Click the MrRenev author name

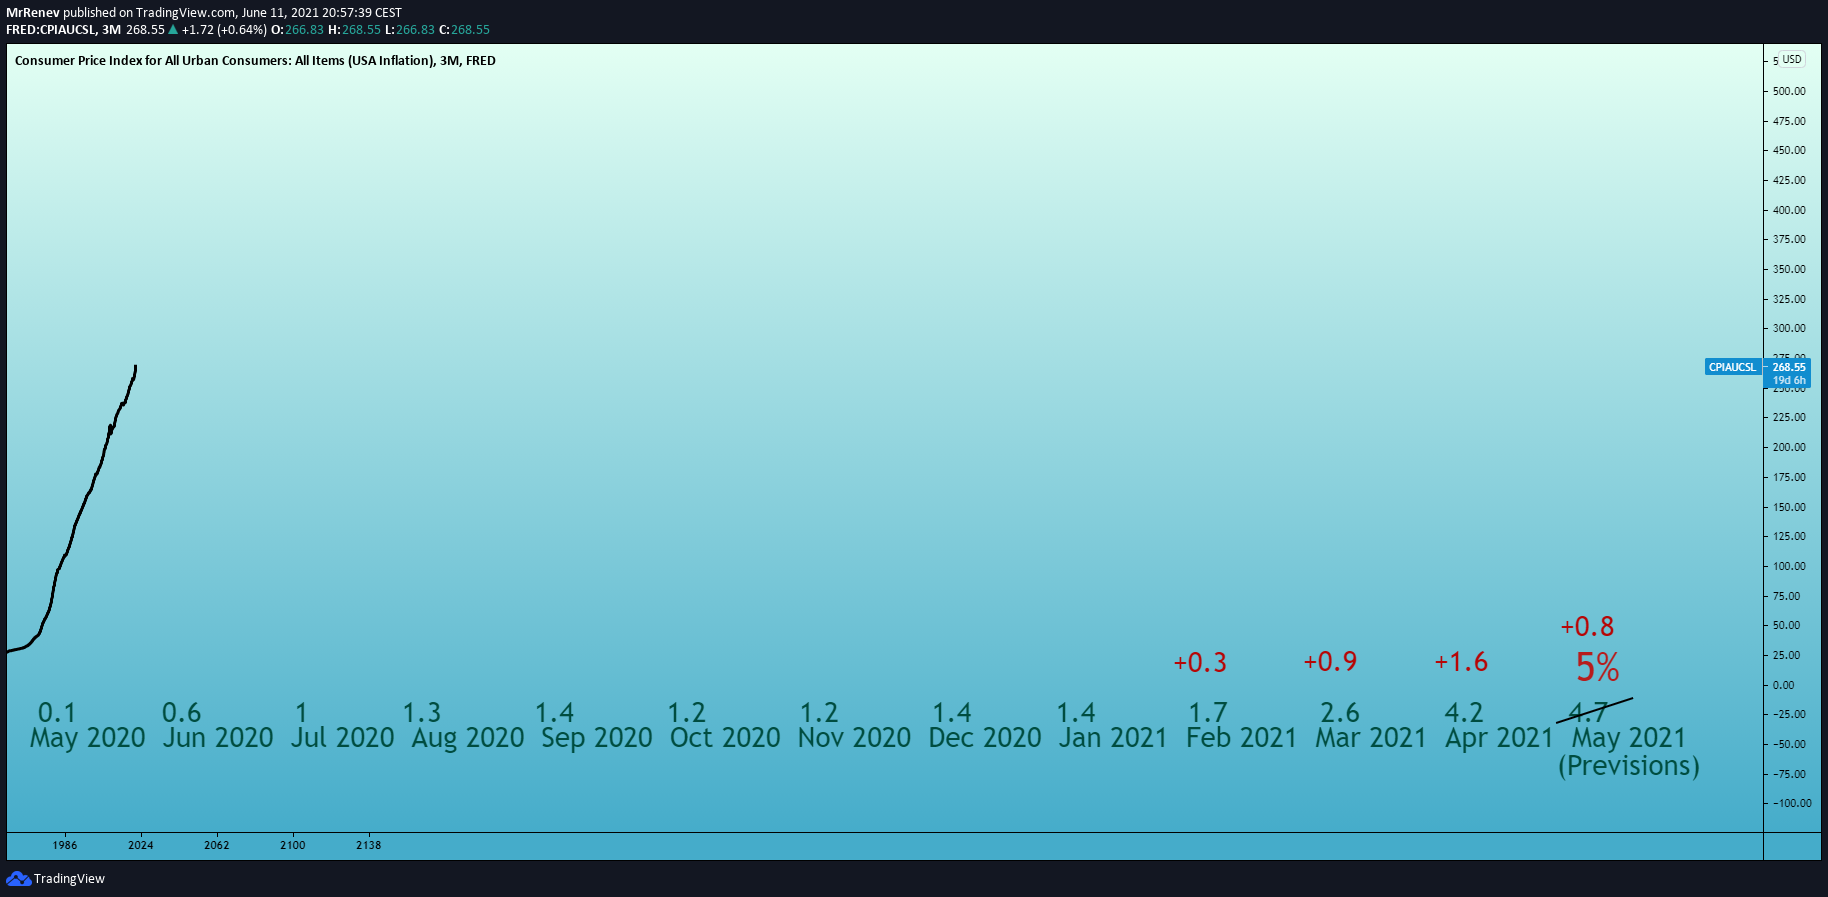pos(33,13)
